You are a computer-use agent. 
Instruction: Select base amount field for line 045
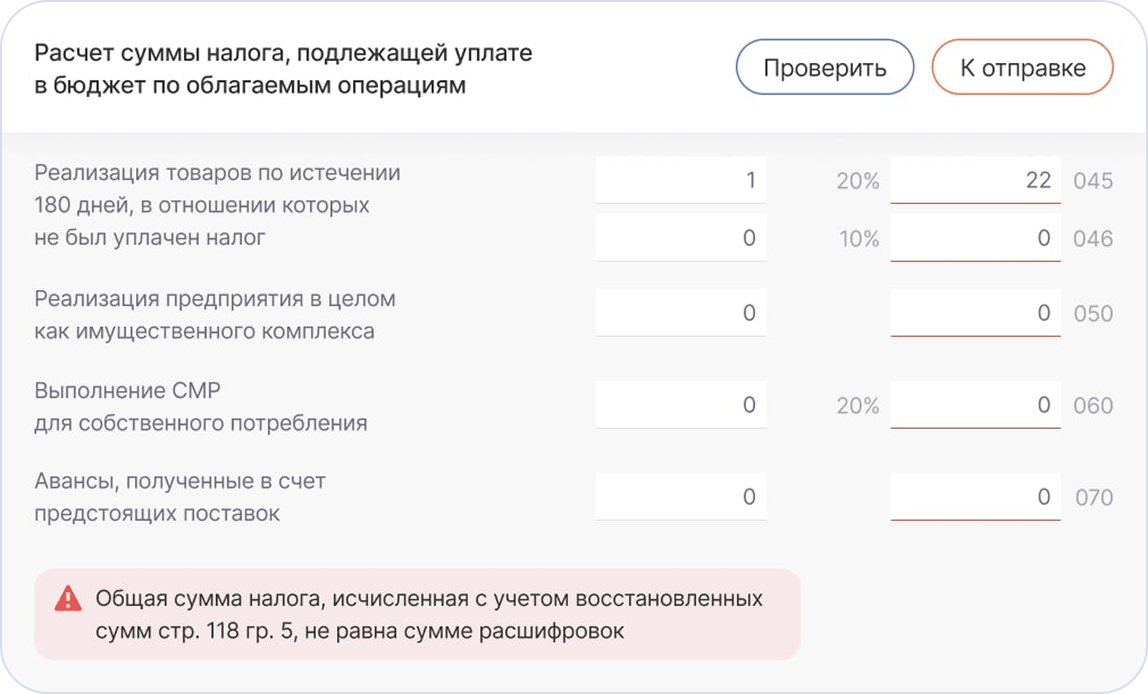tap(681, 180)
